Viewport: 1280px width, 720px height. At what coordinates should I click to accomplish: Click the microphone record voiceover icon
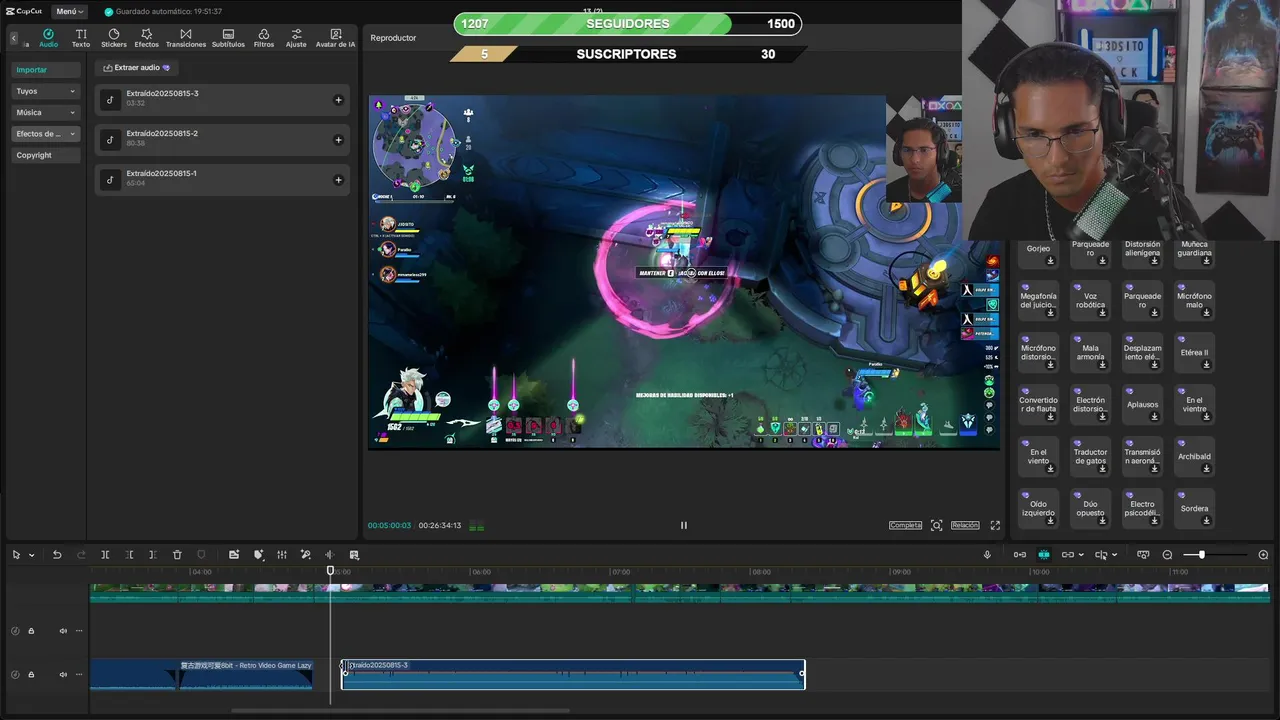(x=987, y=555)
